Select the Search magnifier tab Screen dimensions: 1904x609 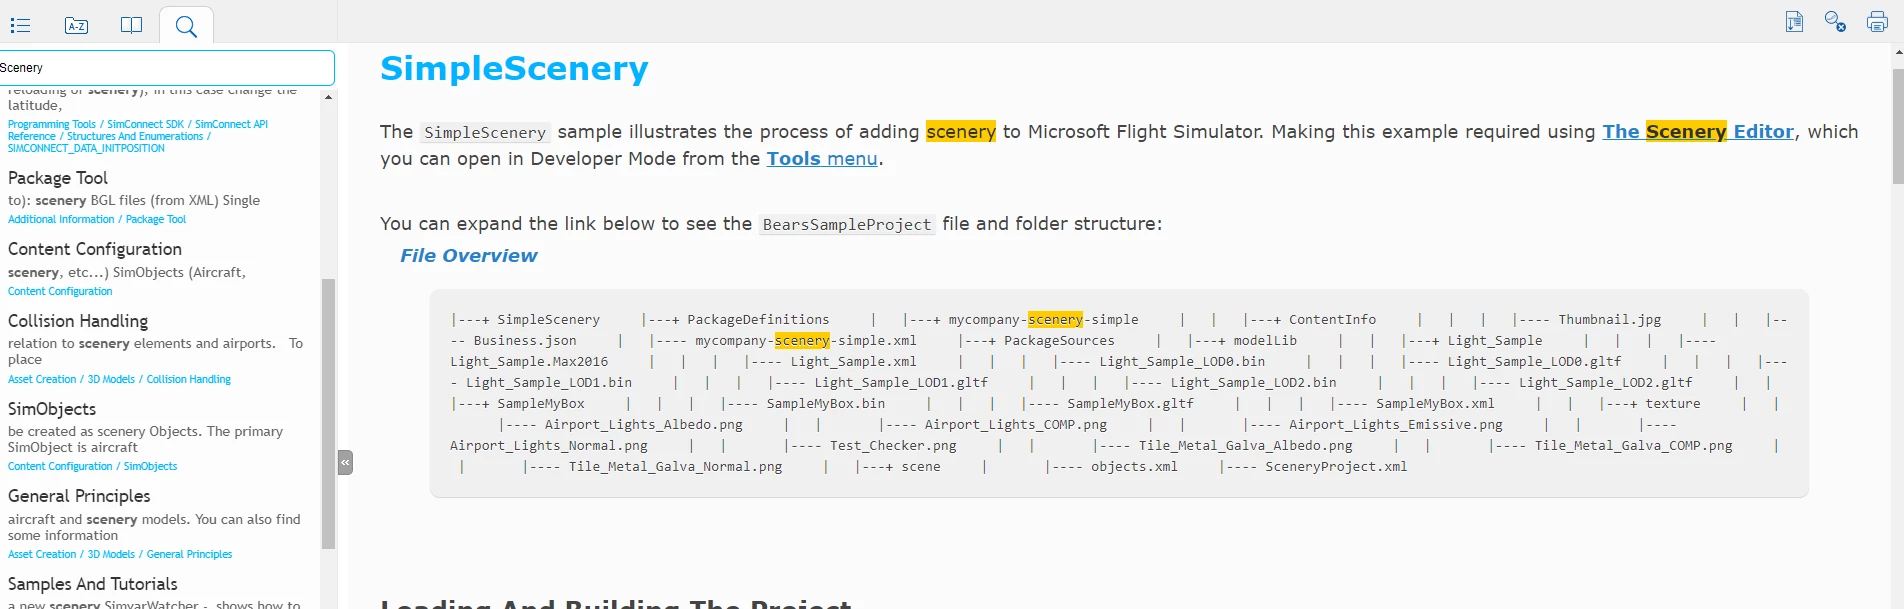tap(186, 26)
